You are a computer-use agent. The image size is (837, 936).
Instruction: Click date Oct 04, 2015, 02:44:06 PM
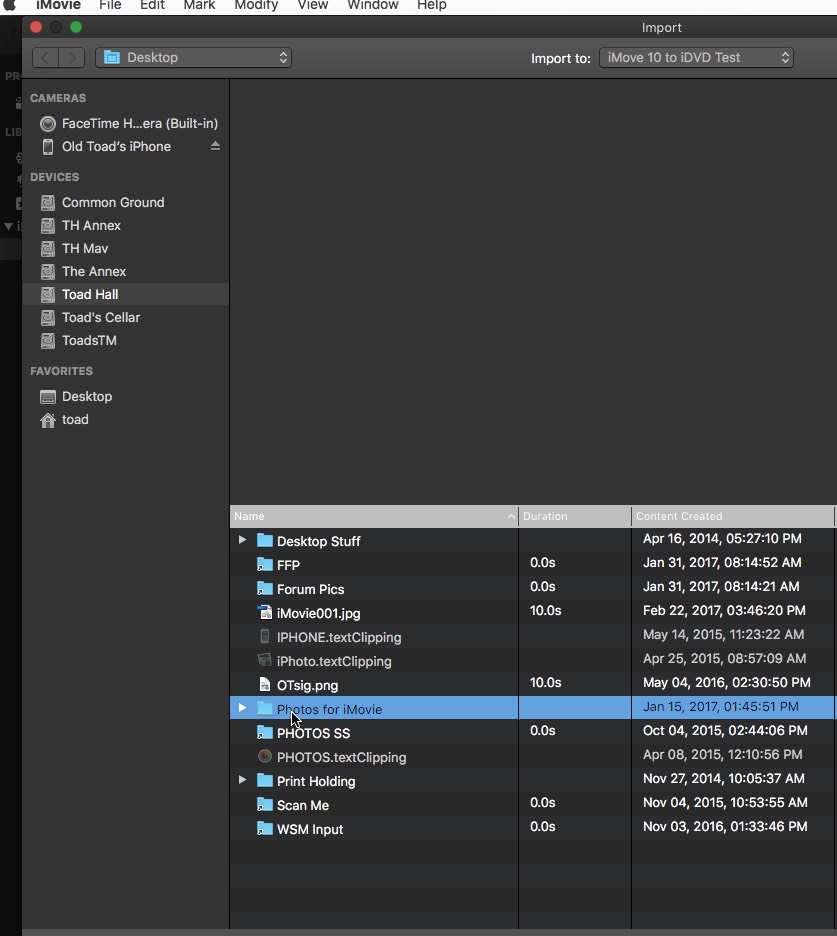tap(725, 730)
